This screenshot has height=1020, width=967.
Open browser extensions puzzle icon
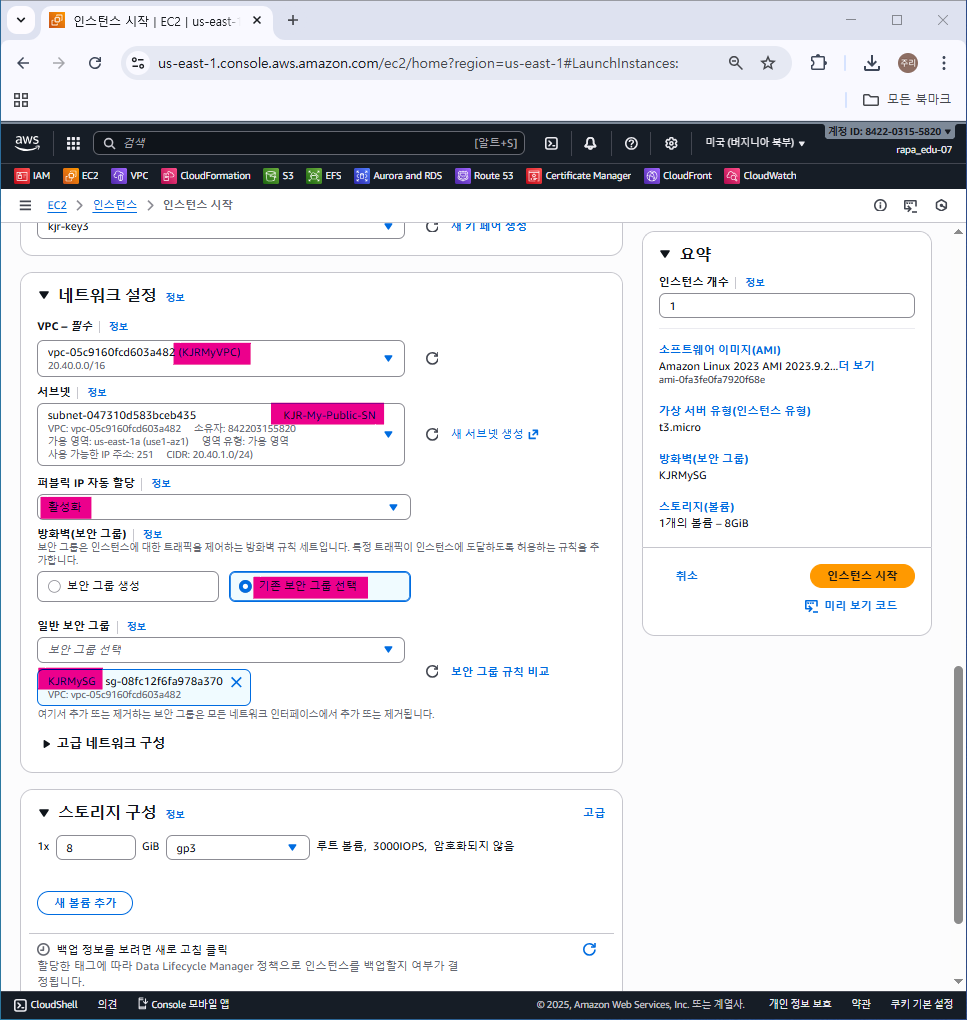[818, 63]
